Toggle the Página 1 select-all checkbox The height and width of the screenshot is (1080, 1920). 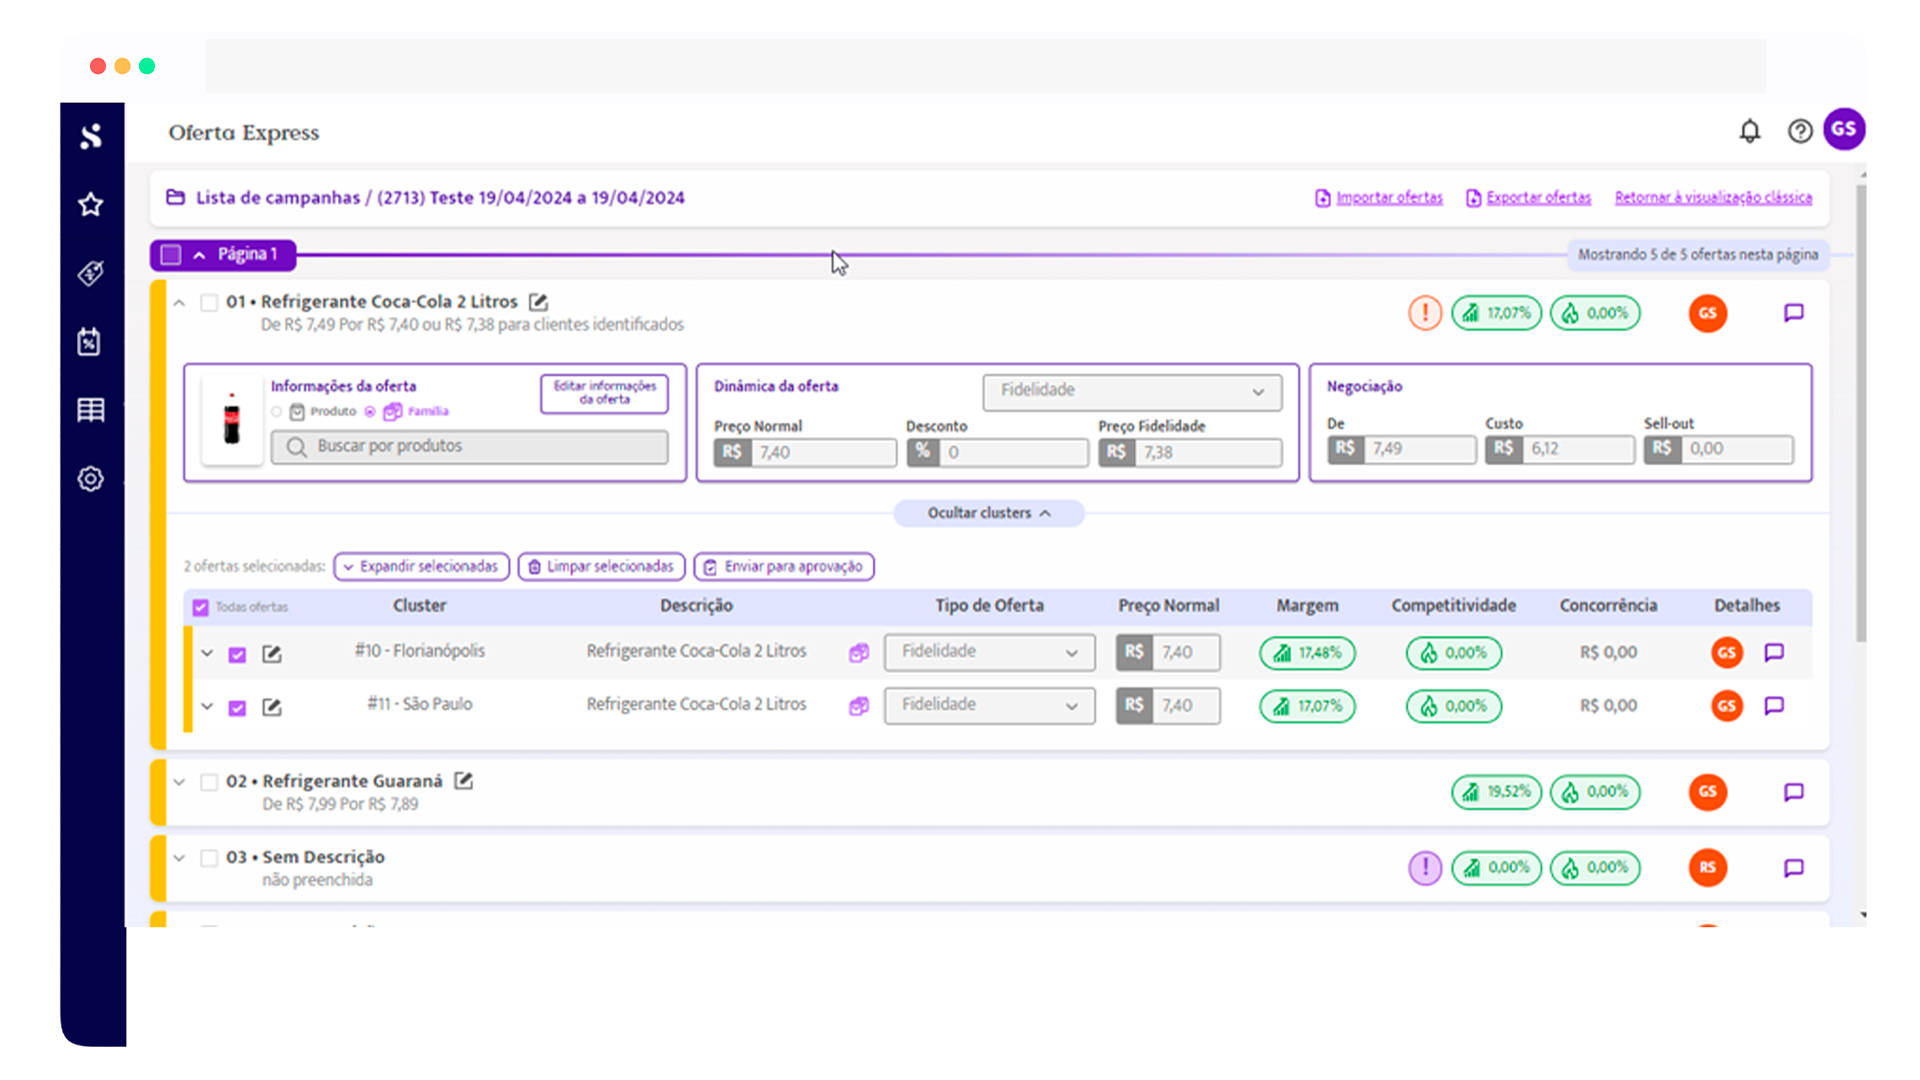pos(171,255)
